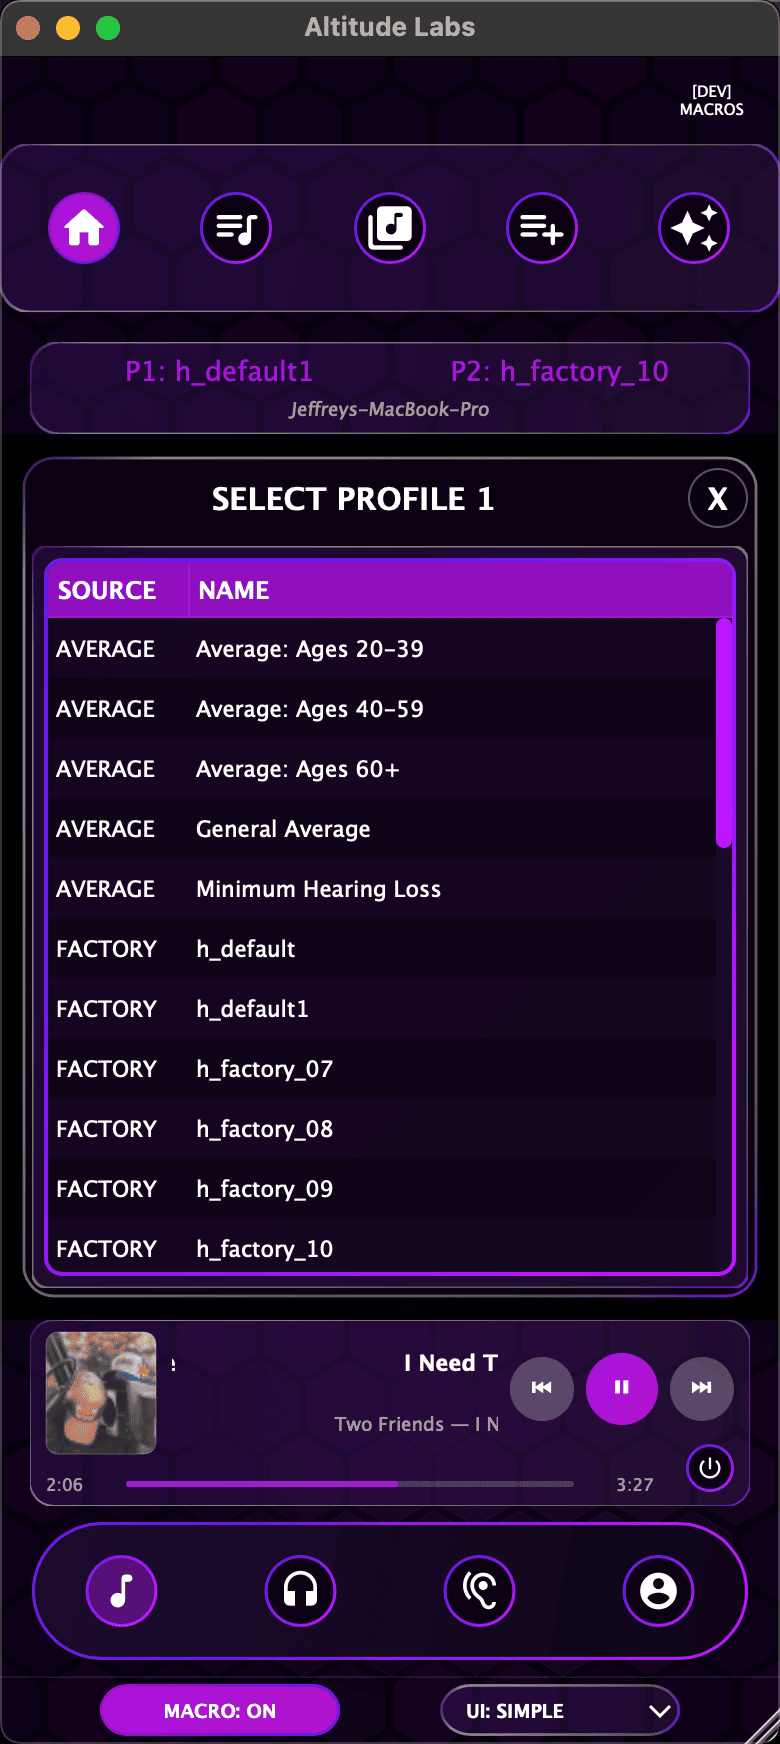Pause the currently playing track
This screenshot has height=1744, width=780.
(x=621, y=1388)
